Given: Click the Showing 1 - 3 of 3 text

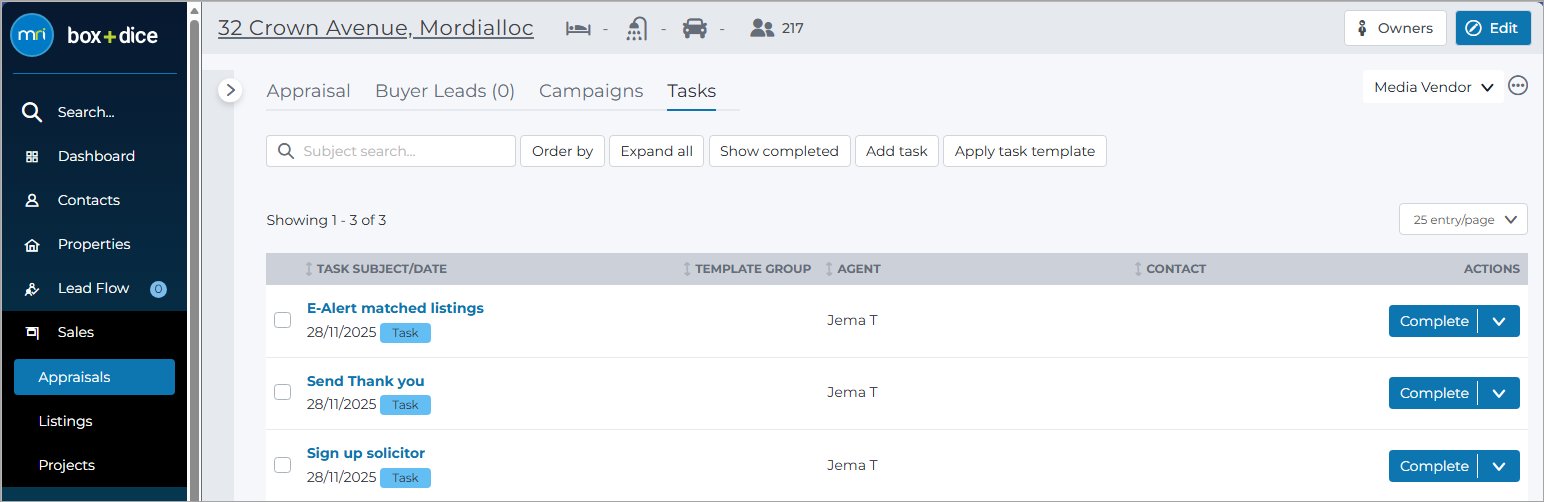Looking at the screenshot, I should (x=326, y=220).
